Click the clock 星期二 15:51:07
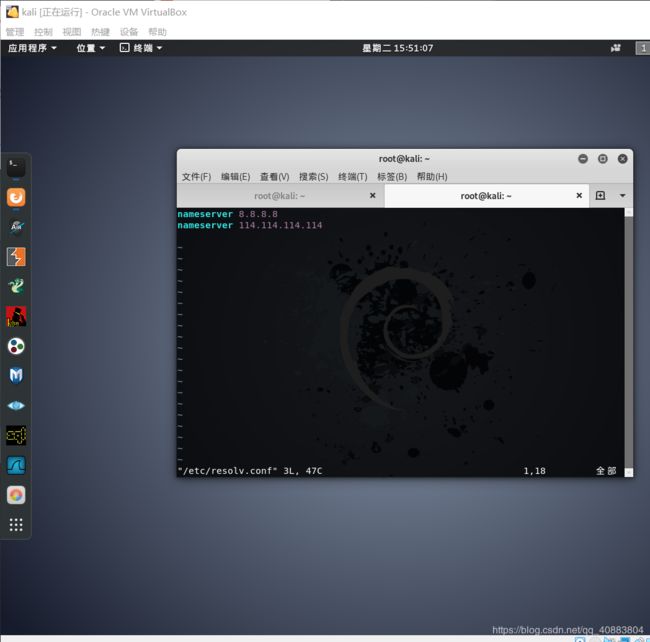The width and height of the screenshot is (650, 642). (x=398, y=48)
